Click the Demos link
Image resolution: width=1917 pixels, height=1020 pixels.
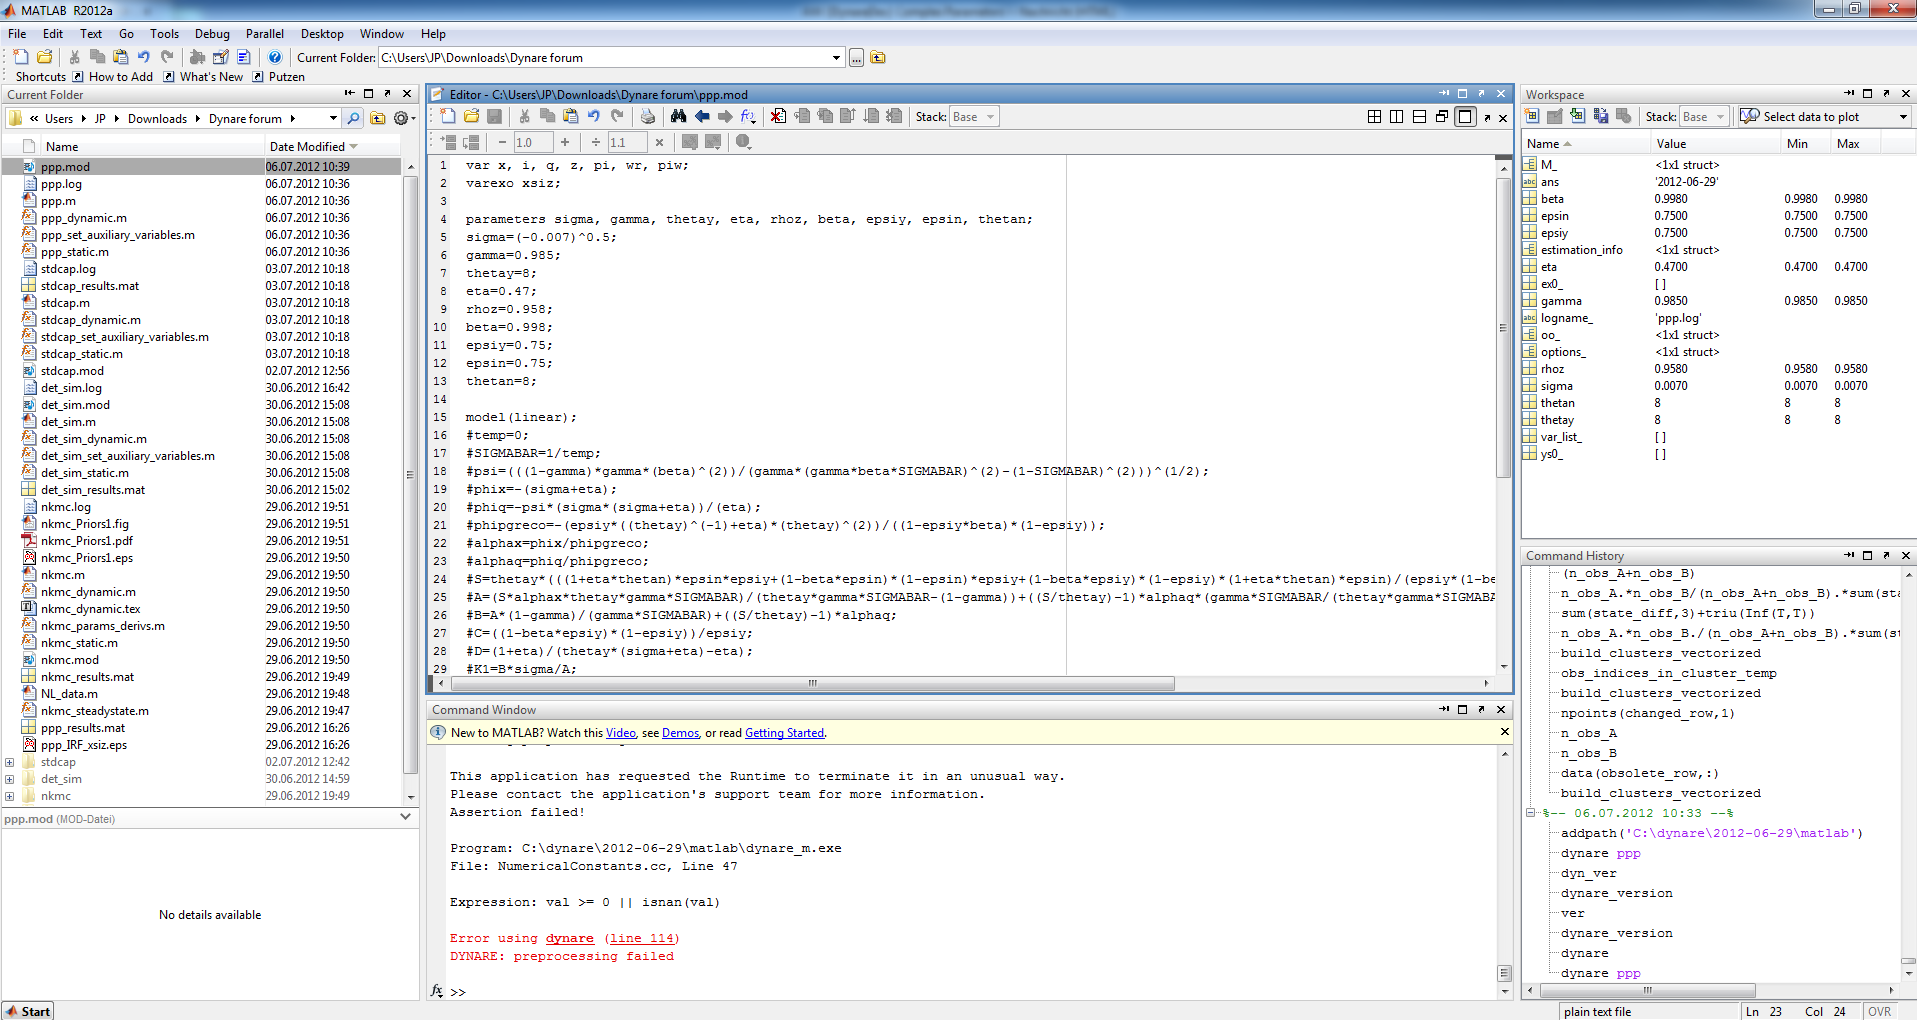click(x=680, y=733)
